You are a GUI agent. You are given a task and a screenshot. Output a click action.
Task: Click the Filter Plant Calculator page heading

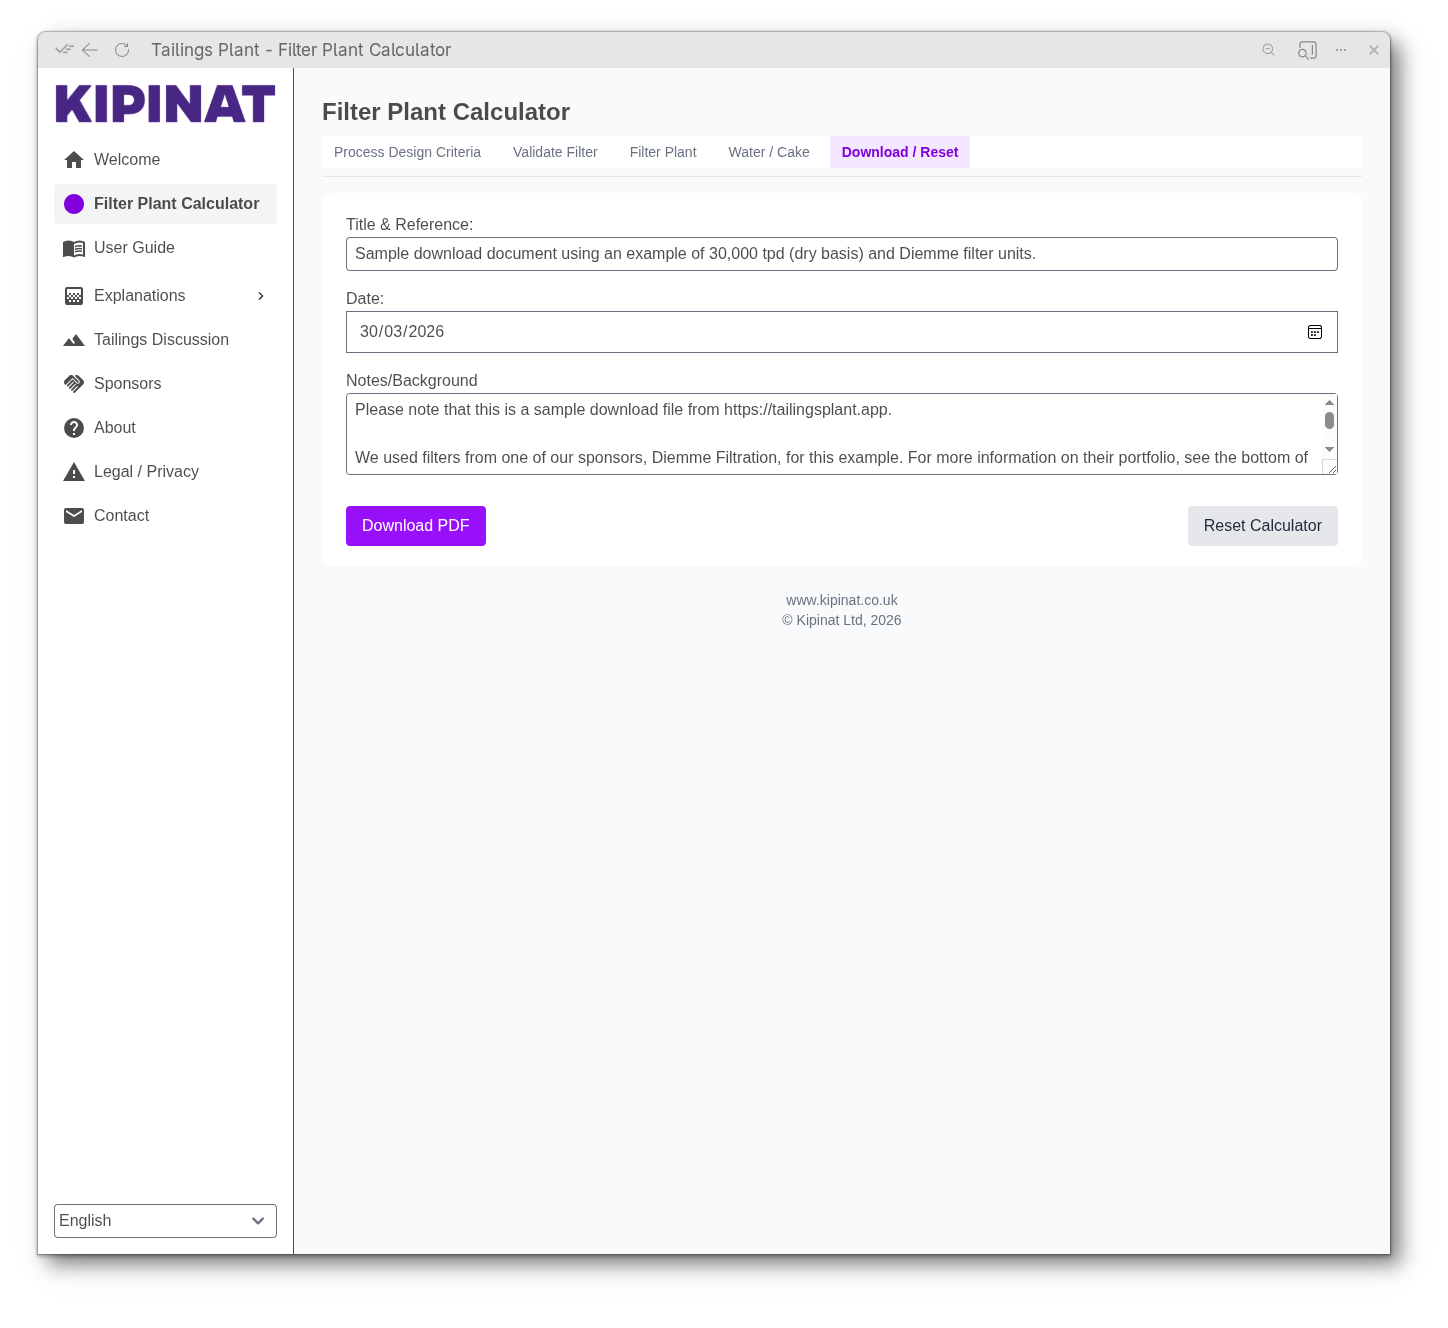(446, 112)
